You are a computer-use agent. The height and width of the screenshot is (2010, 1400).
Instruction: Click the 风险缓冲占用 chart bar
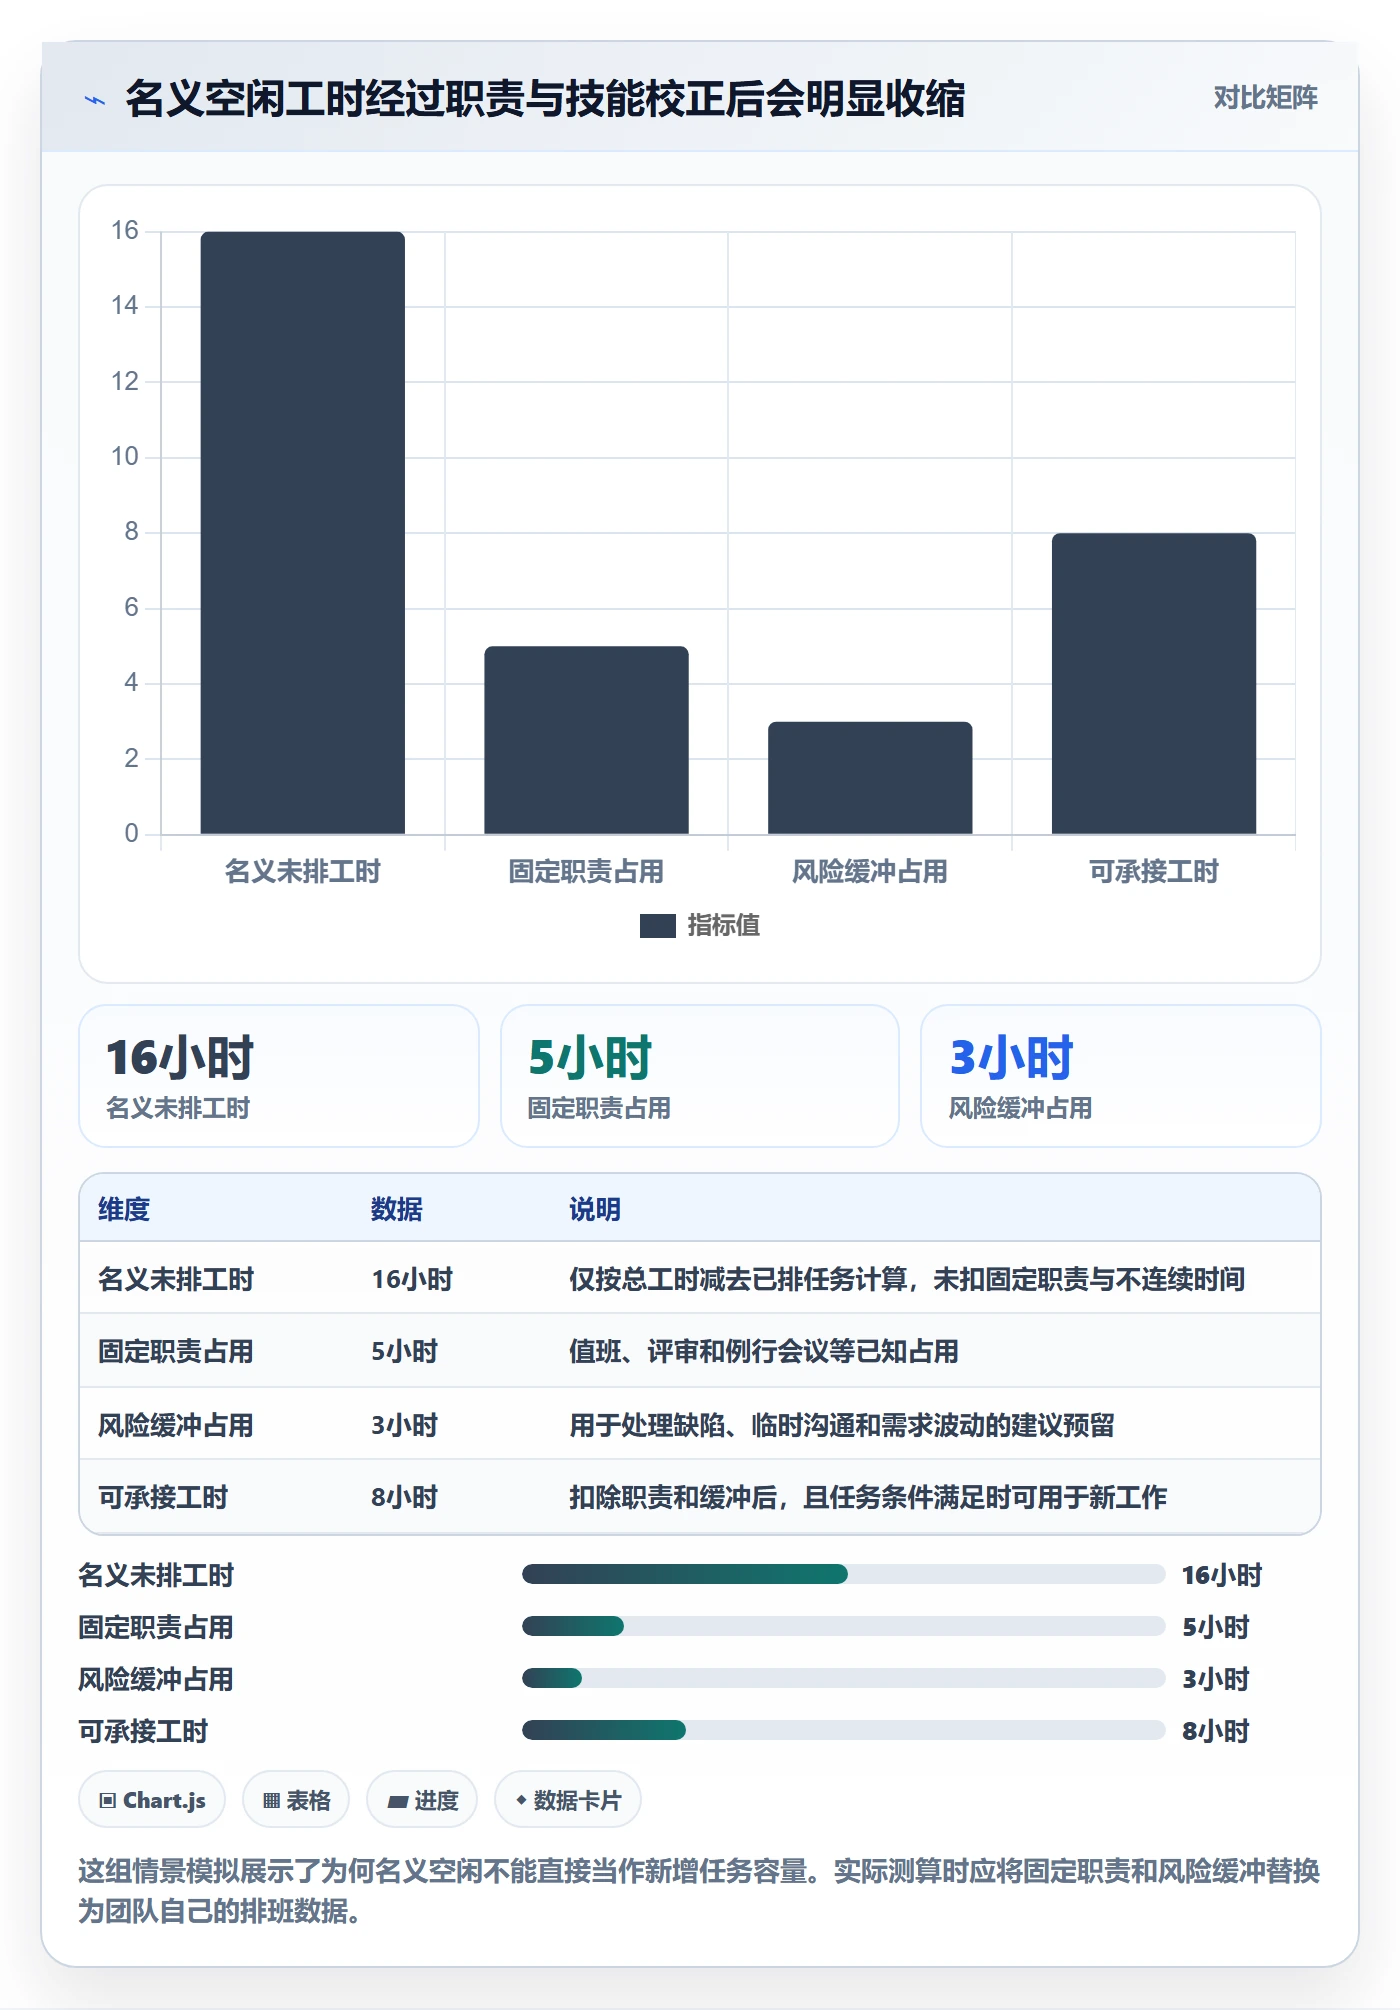pos(870,778)
